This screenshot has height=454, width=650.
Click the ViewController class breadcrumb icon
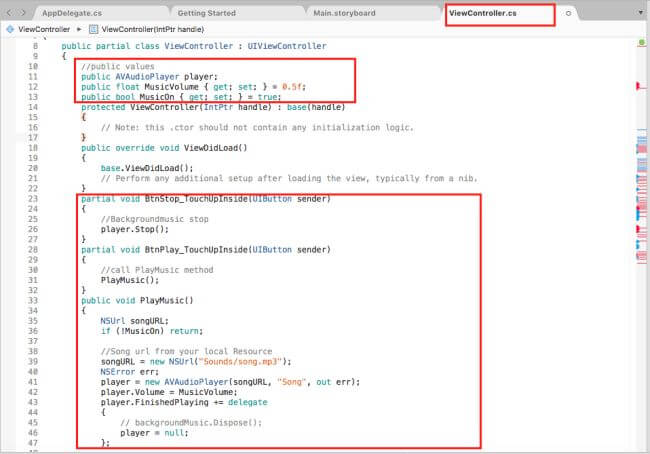(x=10, y=29)
